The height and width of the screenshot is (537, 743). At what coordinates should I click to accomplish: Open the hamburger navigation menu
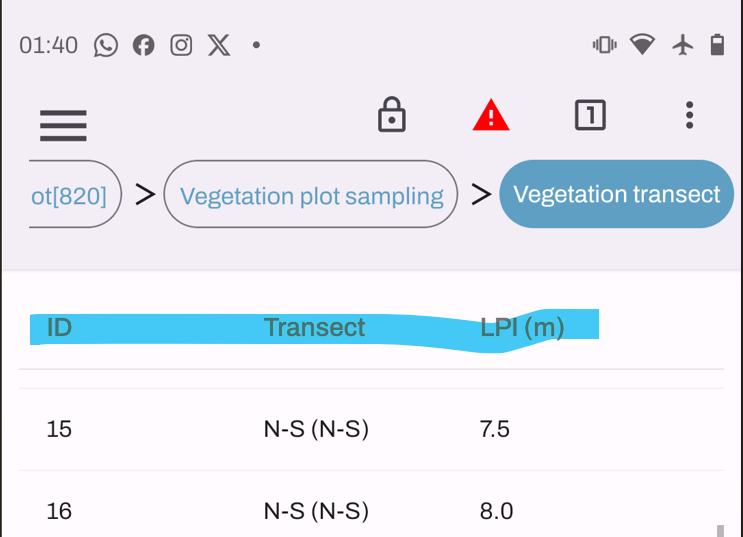tap(63, 125)
